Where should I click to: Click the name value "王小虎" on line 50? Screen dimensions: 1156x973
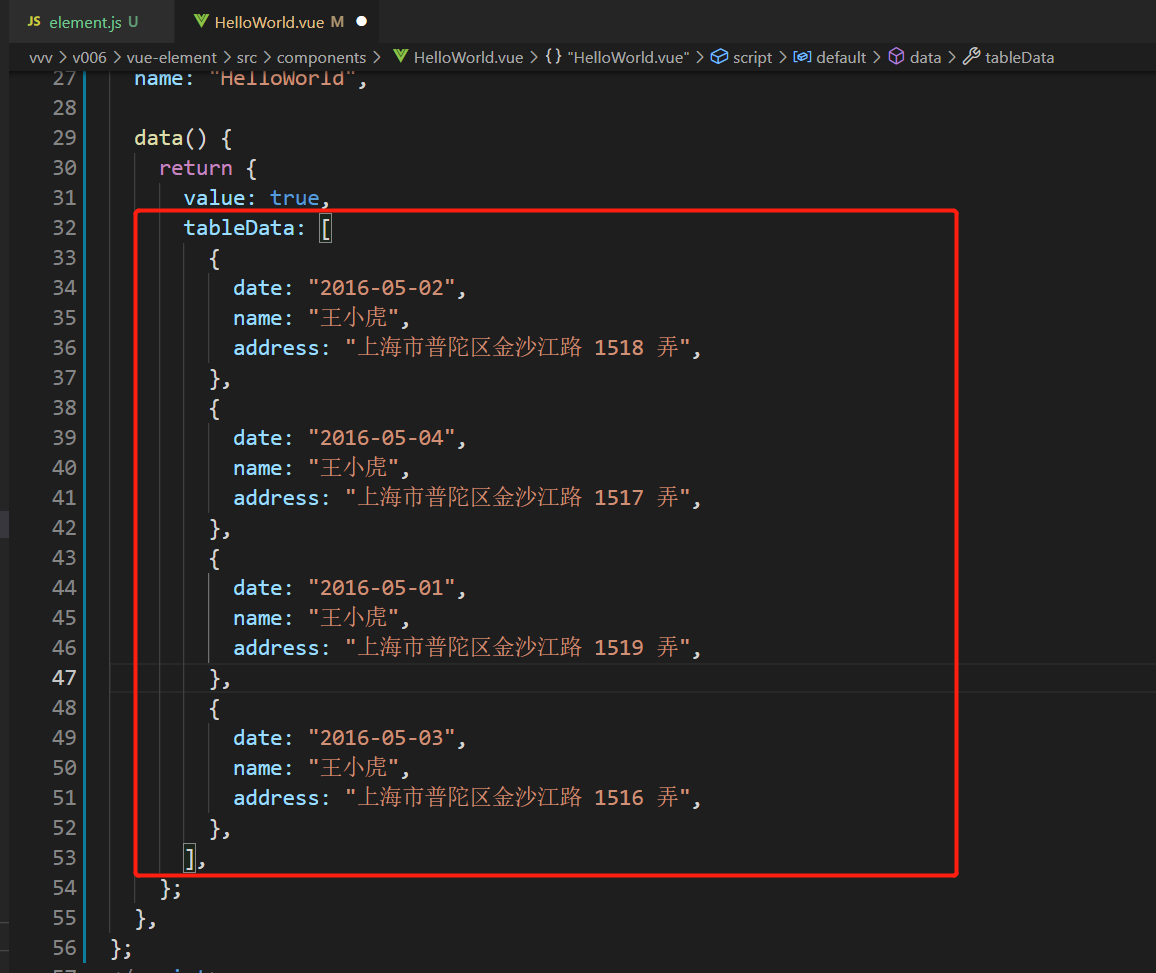[354, 767]
